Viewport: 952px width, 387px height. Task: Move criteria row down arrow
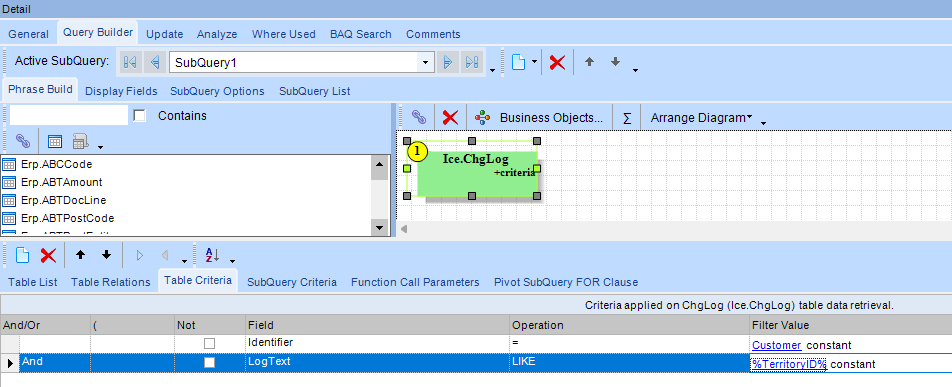pyautogui.click(x=106, y=255)
